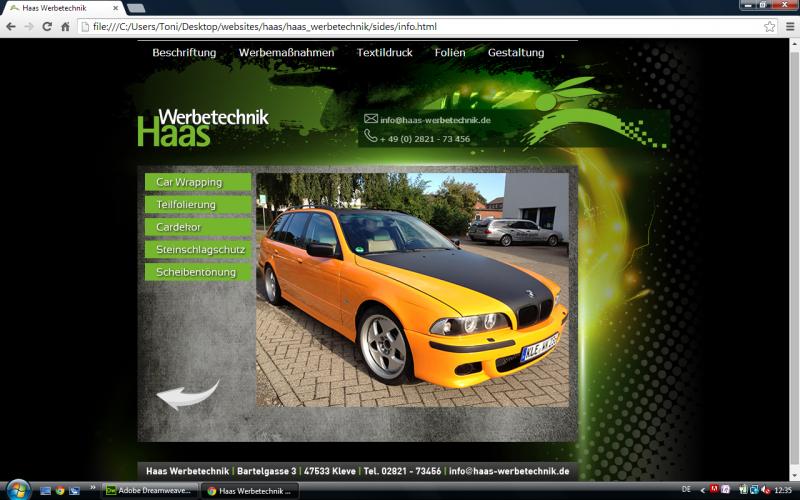The height and width of the screenshot is (500, 800).
Task: Select Textildruck in the top navigation
Action: (x=384, y=53)
